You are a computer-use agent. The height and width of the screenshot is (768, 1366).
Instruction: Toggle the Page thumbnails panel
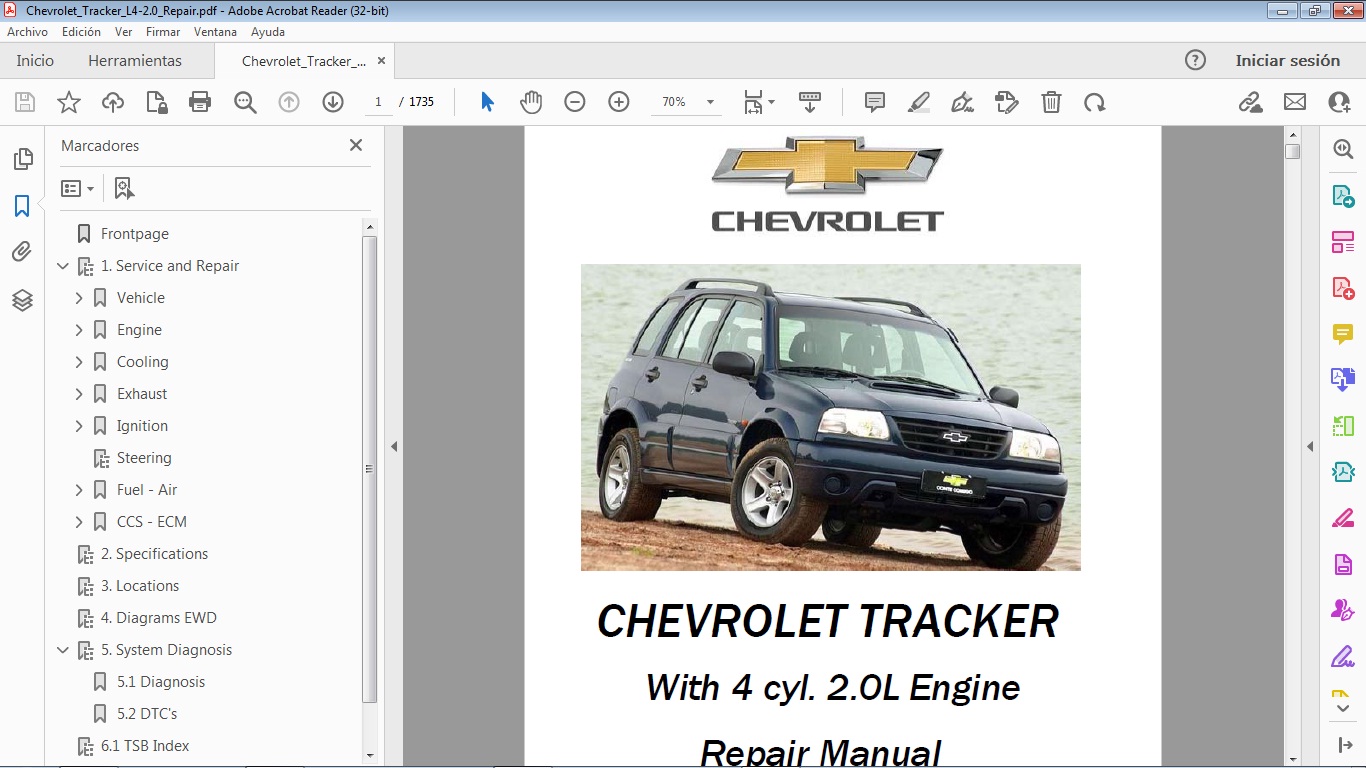click(x=22, y=159)
